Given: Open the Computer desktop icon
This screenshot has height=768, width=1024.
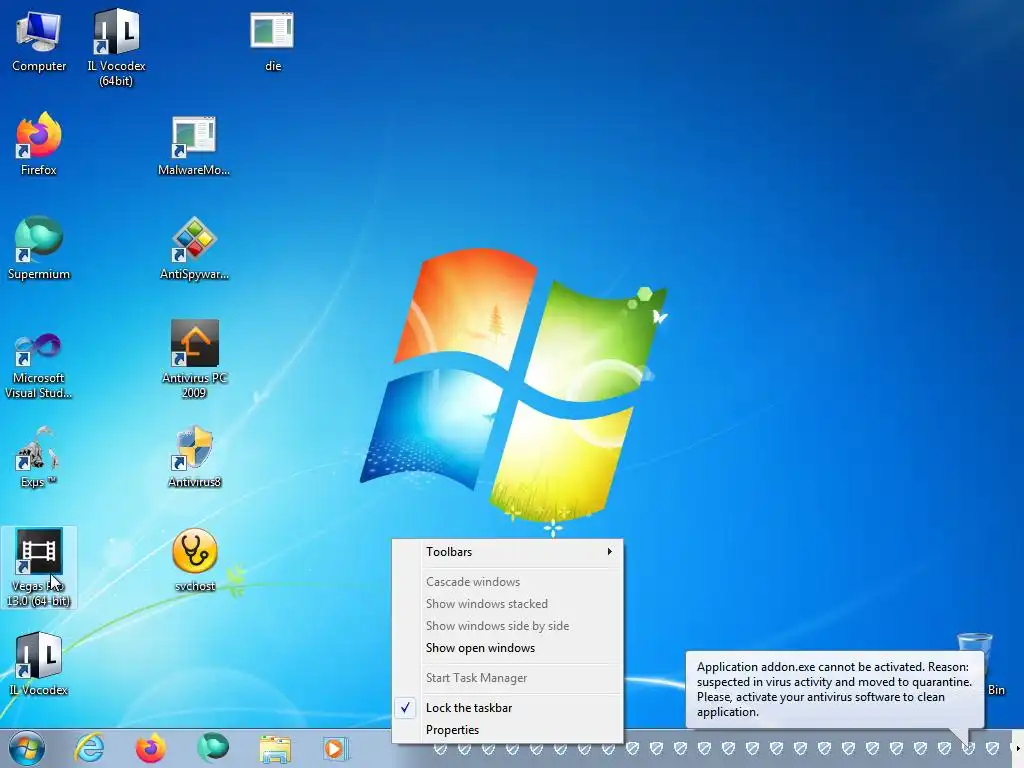Looking at the screenshot, I should tap(39, 41).
